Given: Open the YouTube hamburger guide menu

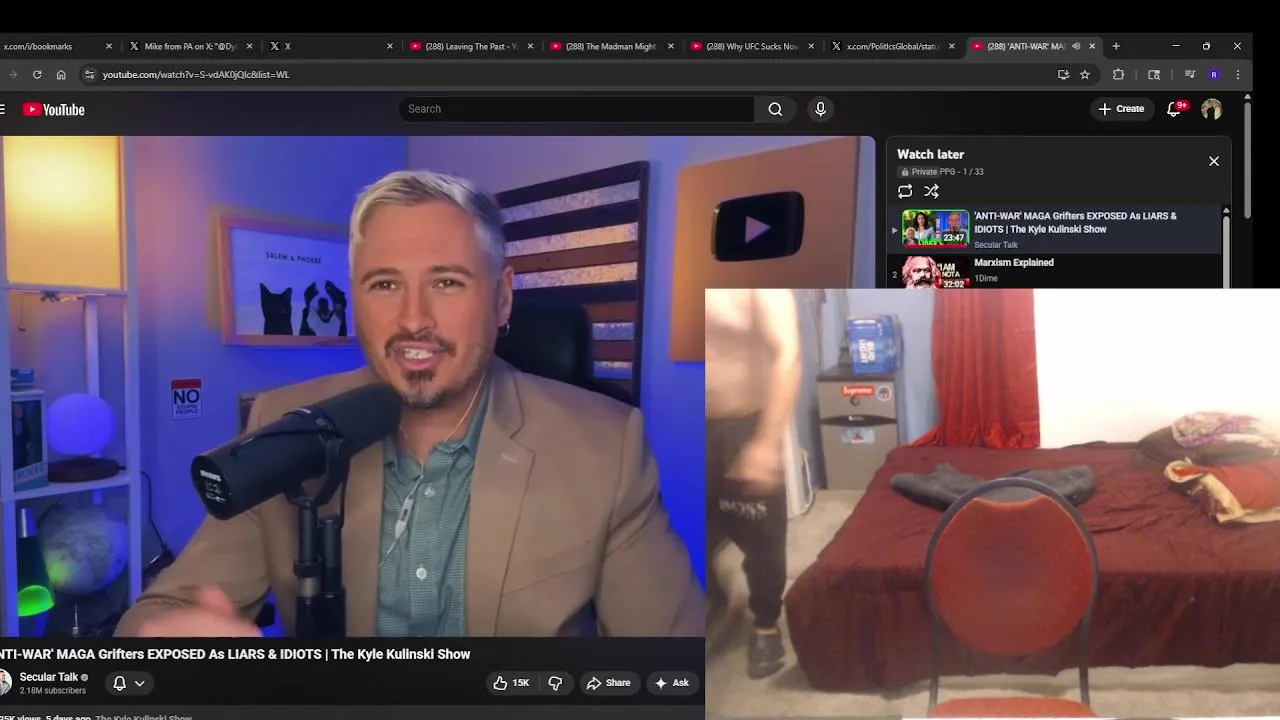Looking at the screenshot, I should point(3,109).
